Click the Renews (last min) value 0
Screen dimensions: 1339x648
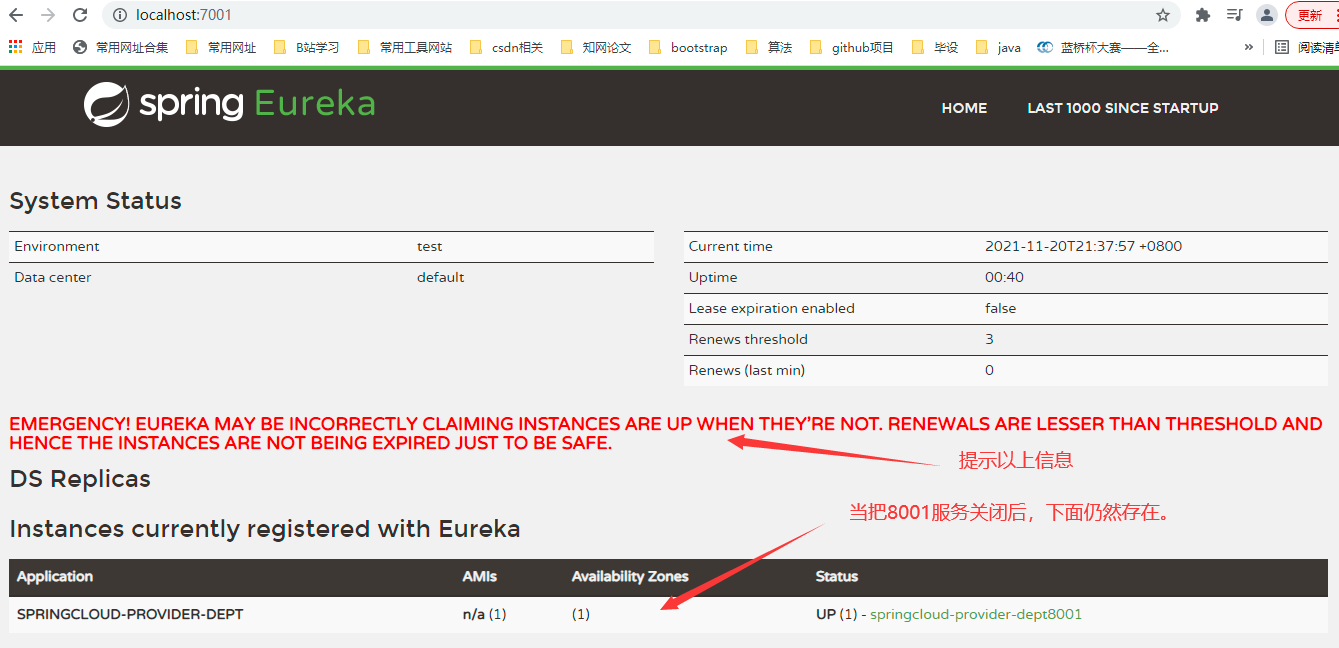click(x=989, y=370)
